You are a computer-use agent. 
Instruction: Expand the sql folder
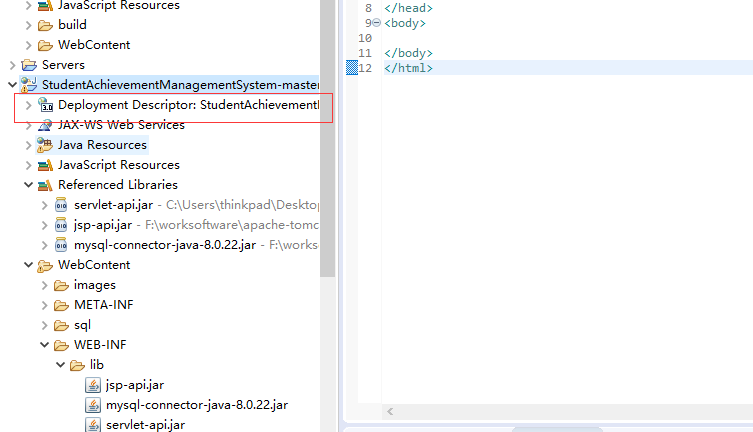(x=44, y=325)
